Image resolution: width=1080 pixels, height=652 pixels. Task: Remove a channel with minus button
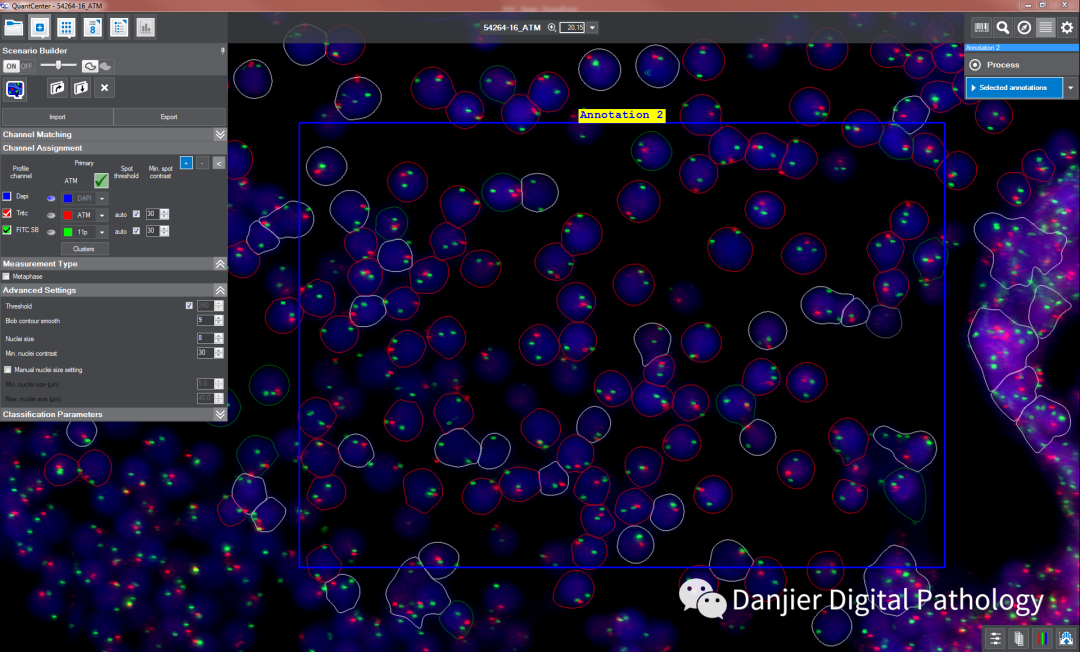[x=202, y=162]
